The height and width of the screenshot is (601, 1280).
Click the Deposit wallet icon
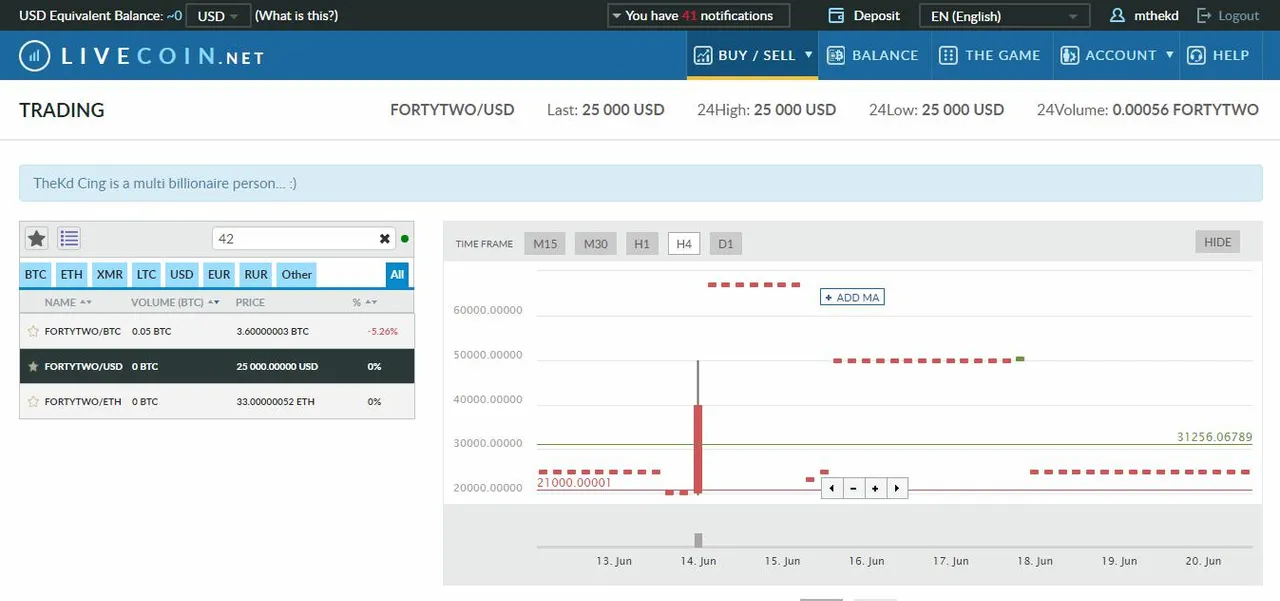coord(837,16)
